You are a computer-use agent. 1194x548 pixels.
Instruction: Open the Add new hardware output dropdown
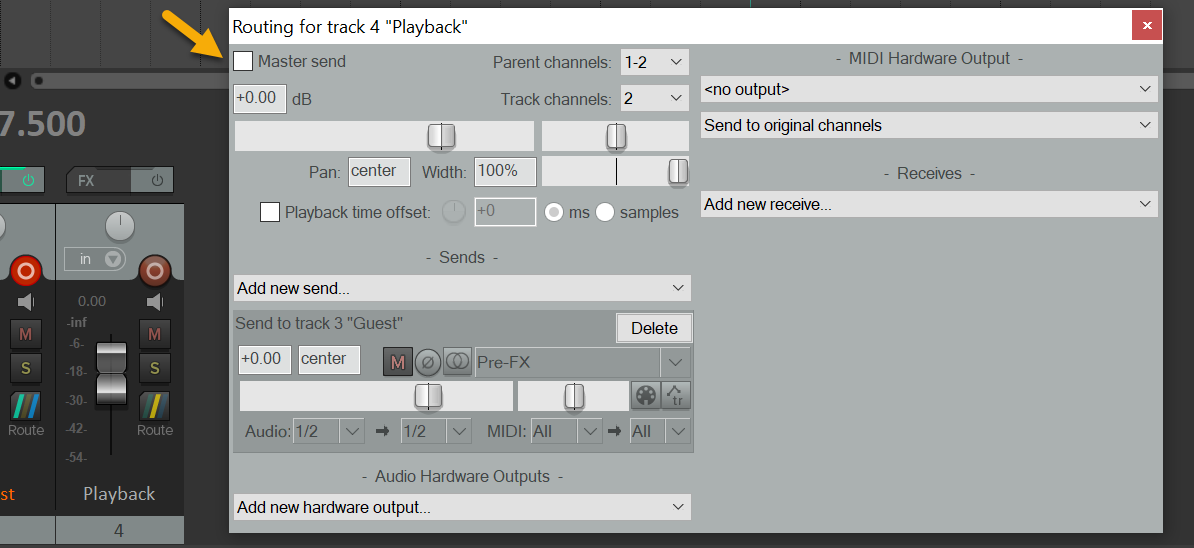pyautogui.click(x=461, y=507)
